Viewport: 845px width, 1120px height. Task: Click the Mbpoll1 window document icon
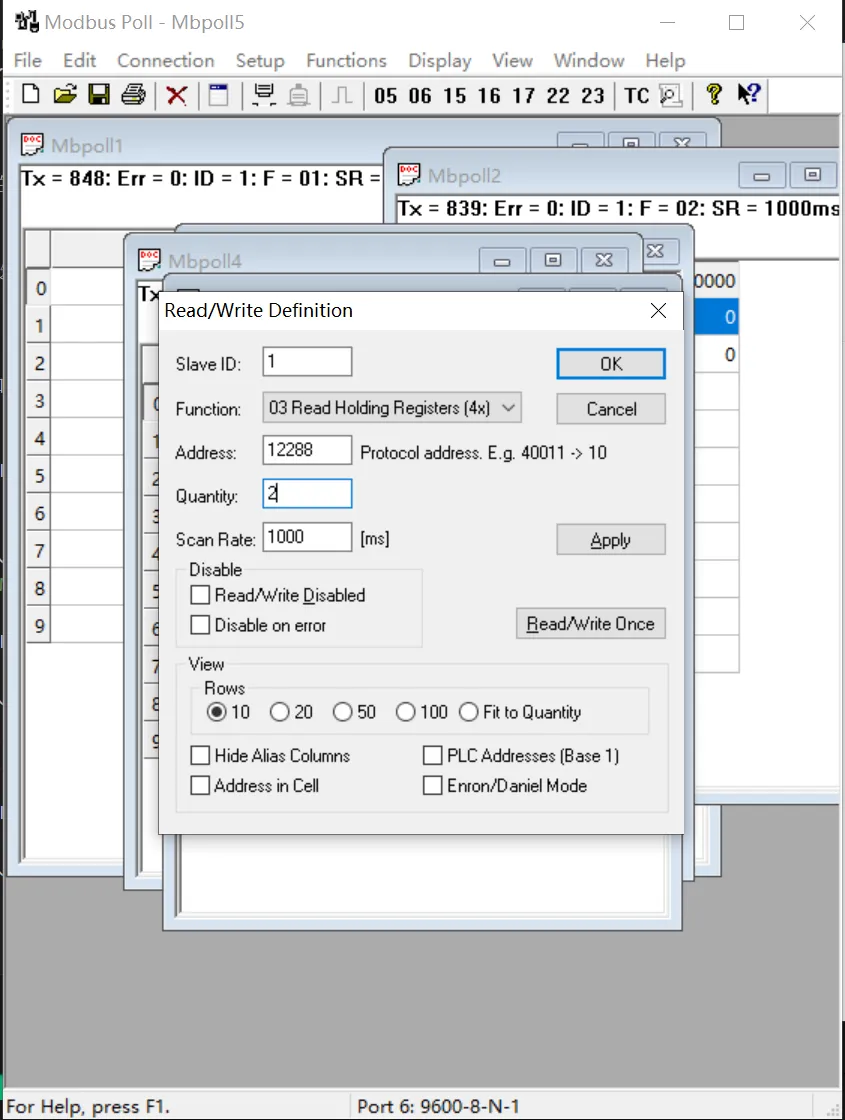click(x=32, y=144)
